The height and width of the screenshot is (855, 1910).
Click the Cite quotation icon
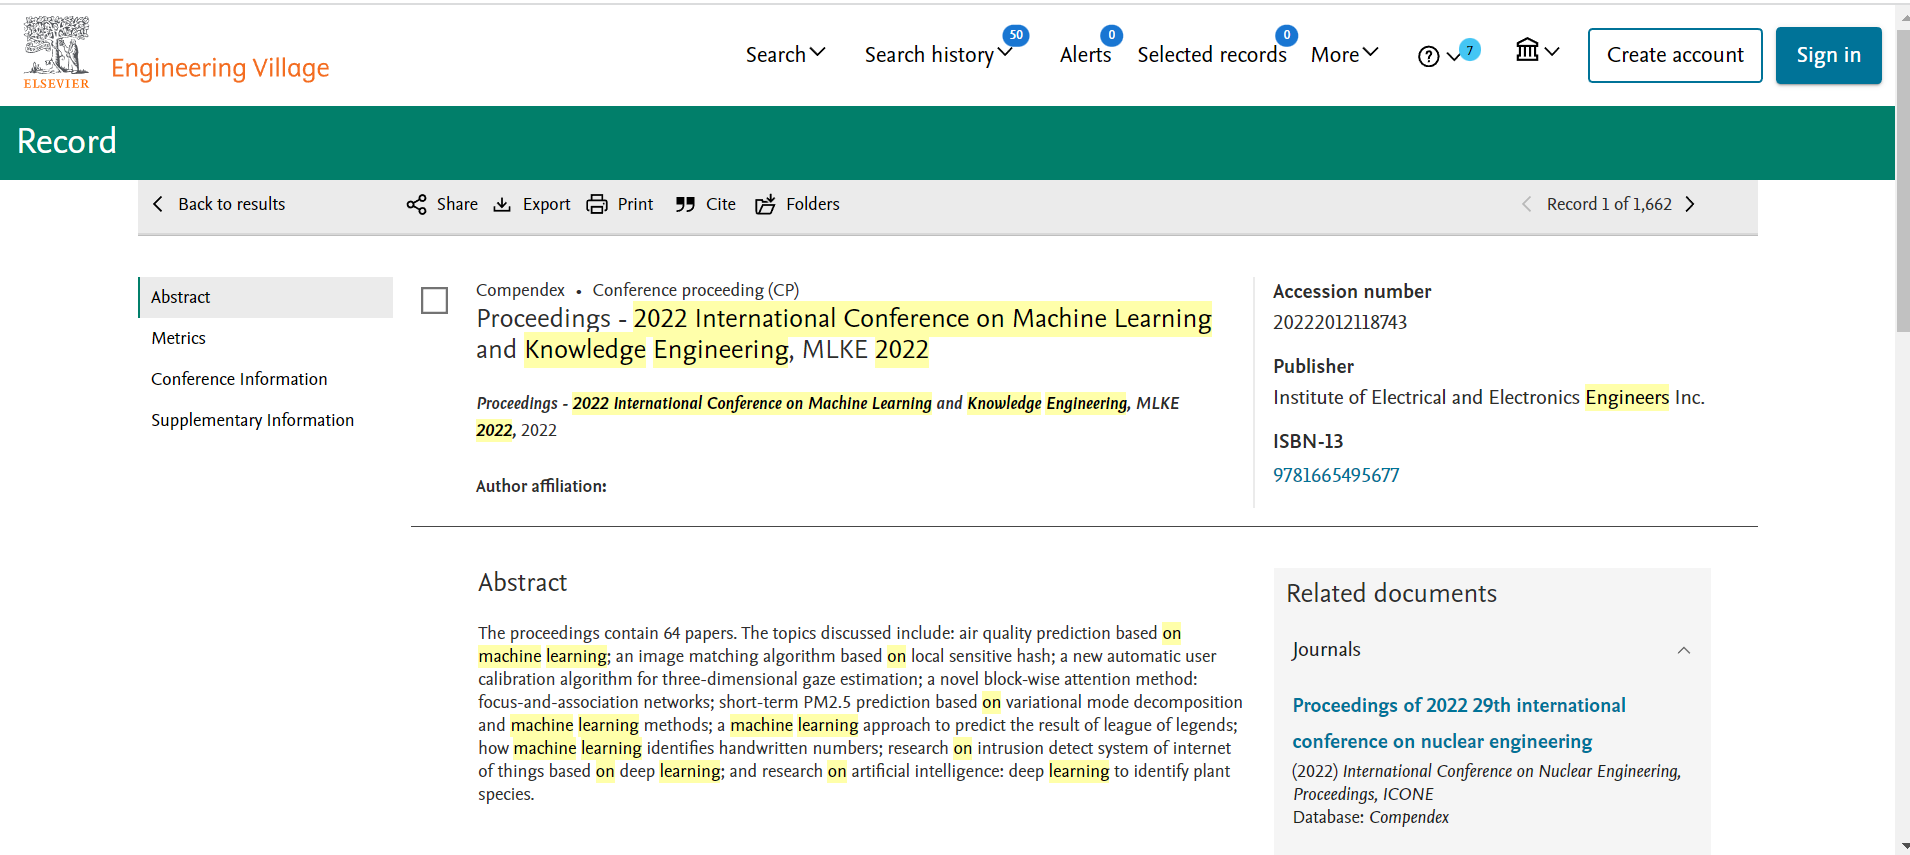(x=685, y=204)
